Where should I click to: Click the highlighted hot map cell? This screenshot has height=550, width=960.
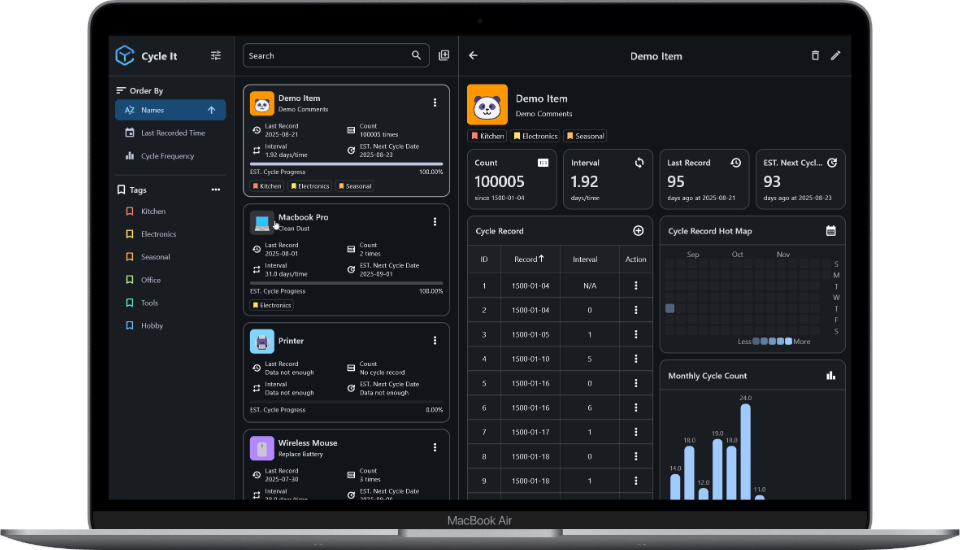(x=670, y=309)
